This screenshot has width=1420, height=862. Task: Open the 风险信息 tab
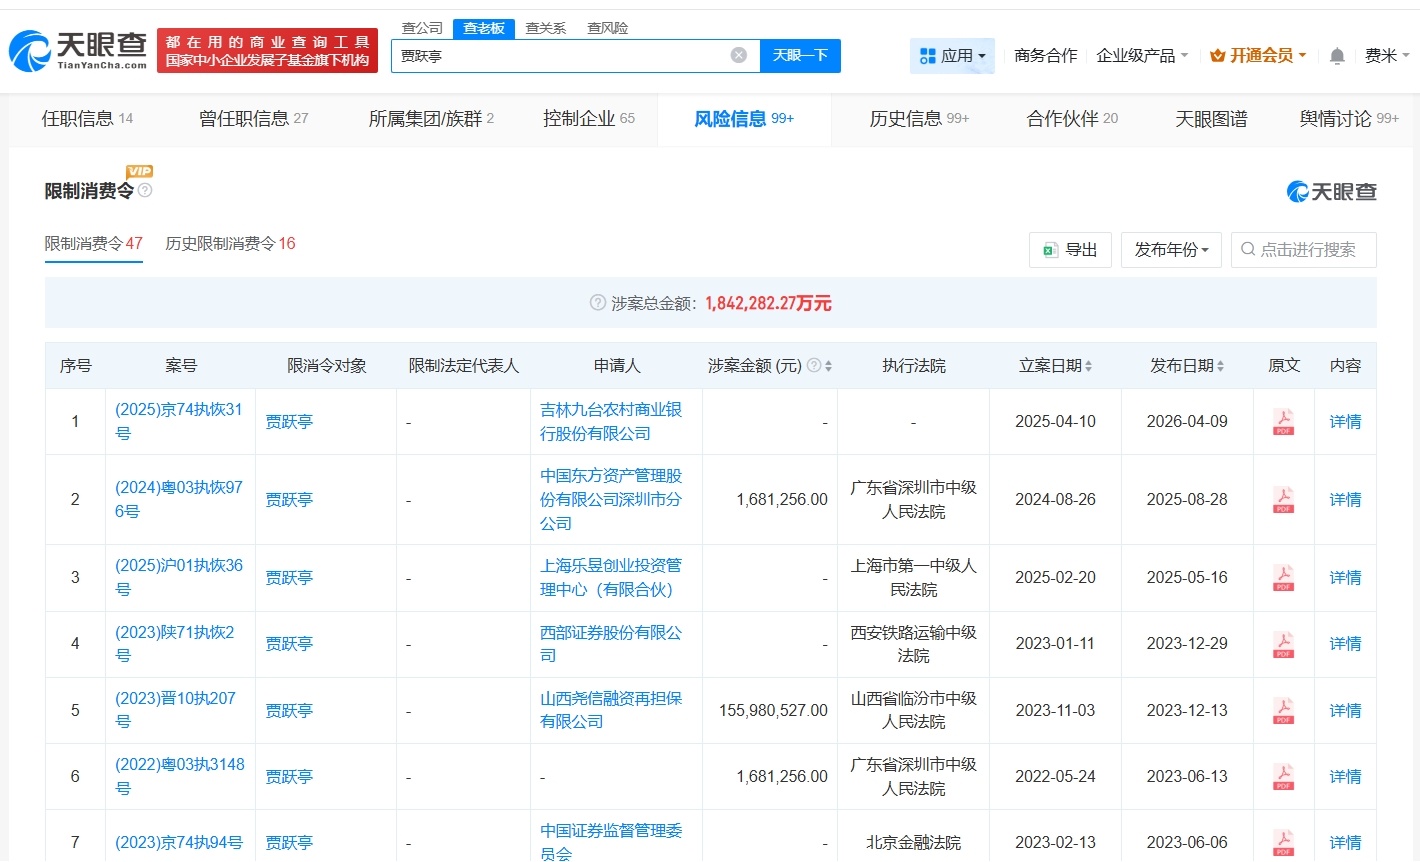point(744,119)
